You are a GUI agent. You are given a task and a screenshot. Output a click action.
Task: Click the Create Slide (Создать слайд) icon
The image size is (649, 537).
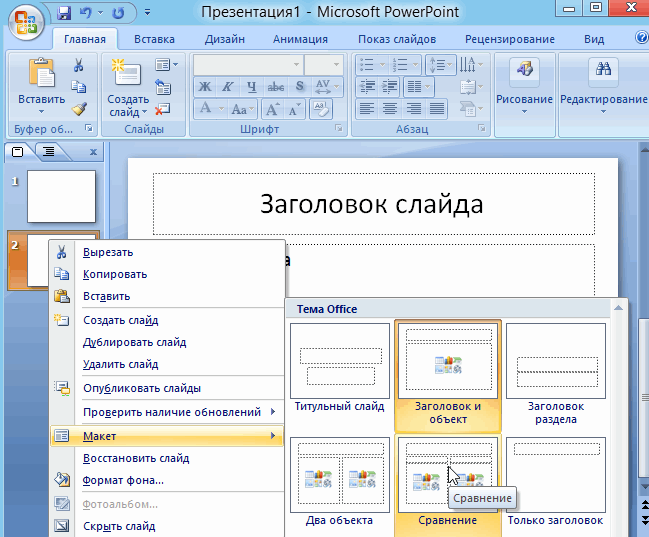point(127,75)
